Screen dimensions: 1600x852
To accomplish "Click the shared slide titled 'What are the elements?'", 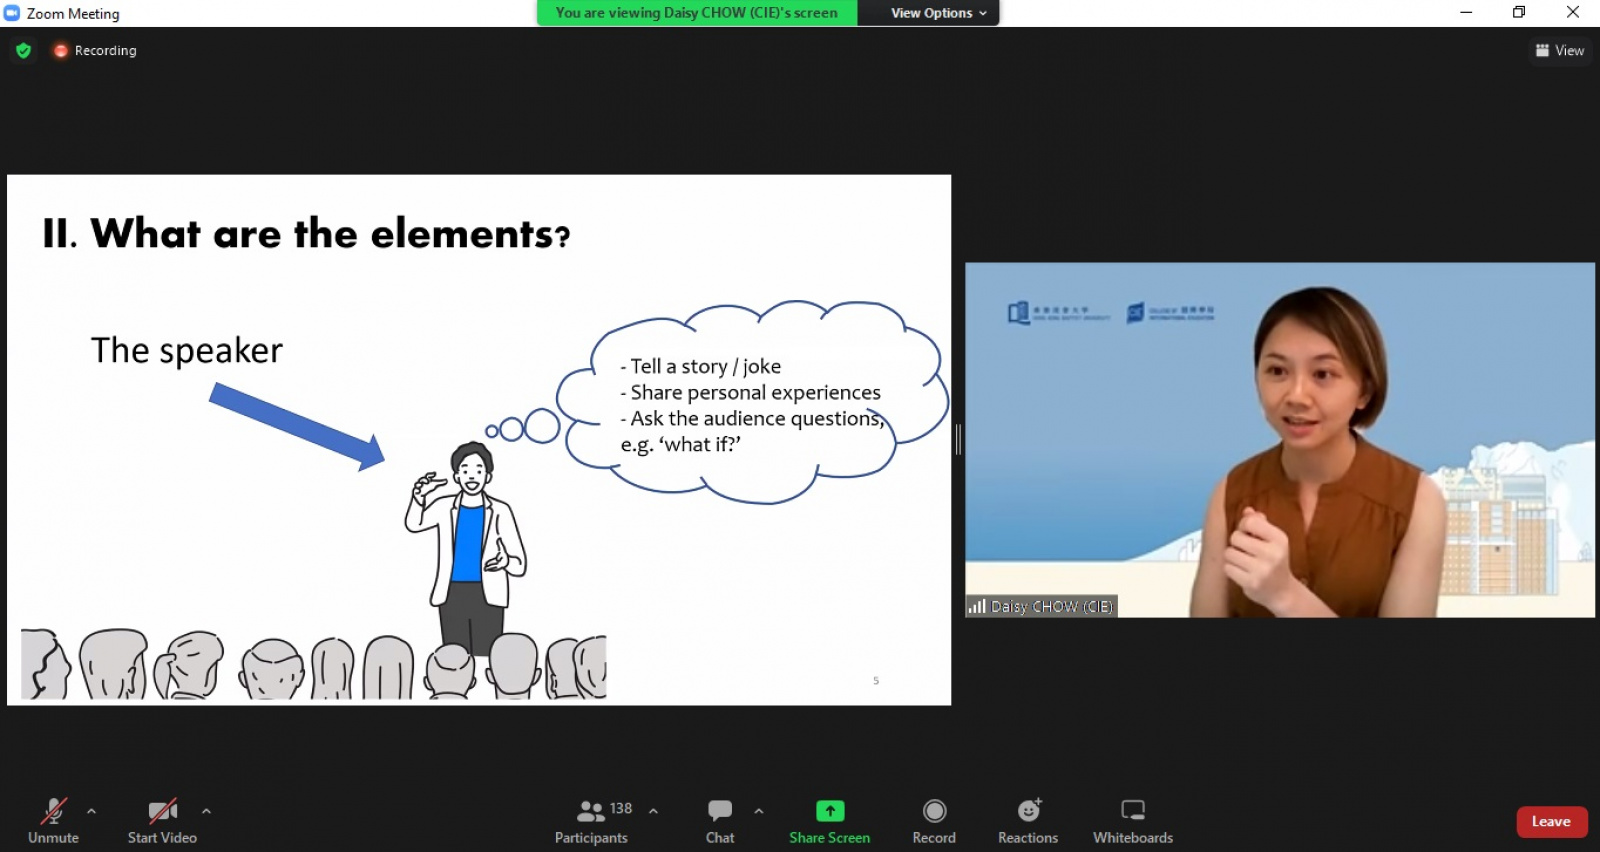I will tap(479, 440).
